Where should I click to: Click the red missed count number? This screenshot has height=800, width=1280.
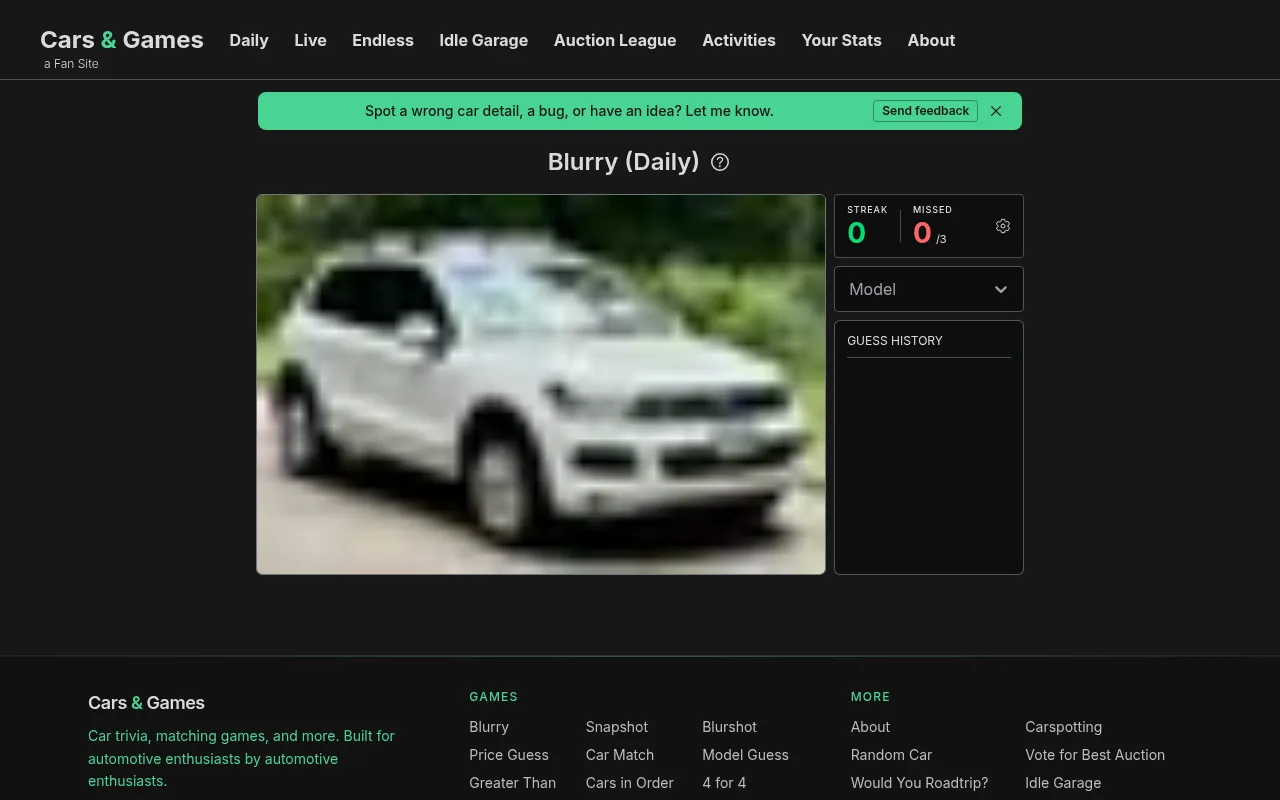coord(922,233)
